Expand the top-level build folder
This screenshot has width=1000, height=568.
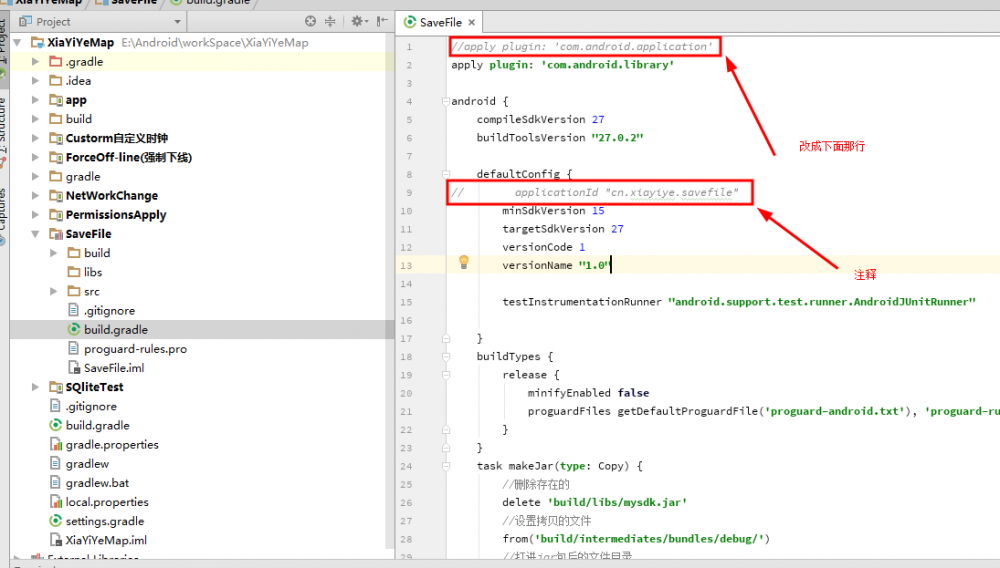[36, 119]
